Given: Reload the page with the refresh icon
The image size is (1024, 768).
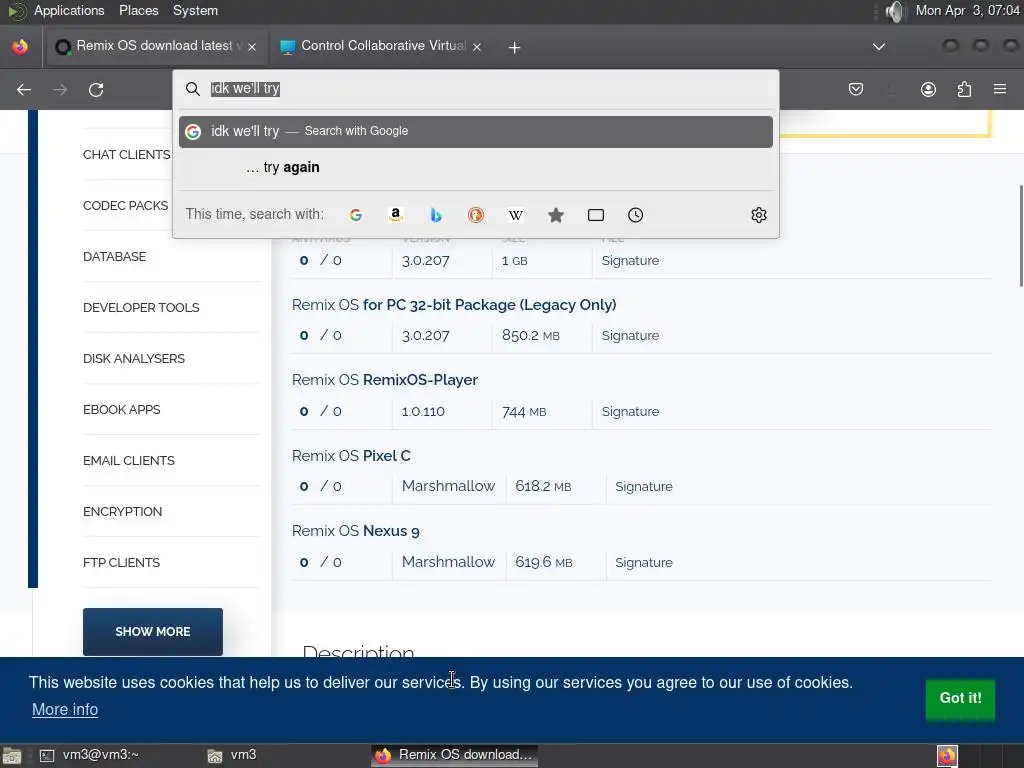Looking at the screenshot, I should click(96, 89).
